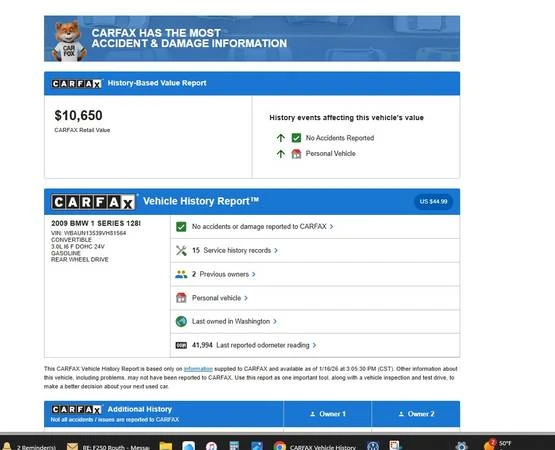Screen dimensions: 555x450
Task: Click the green checkmark beside No accidents or damage
Action: (x=181, y=227)
